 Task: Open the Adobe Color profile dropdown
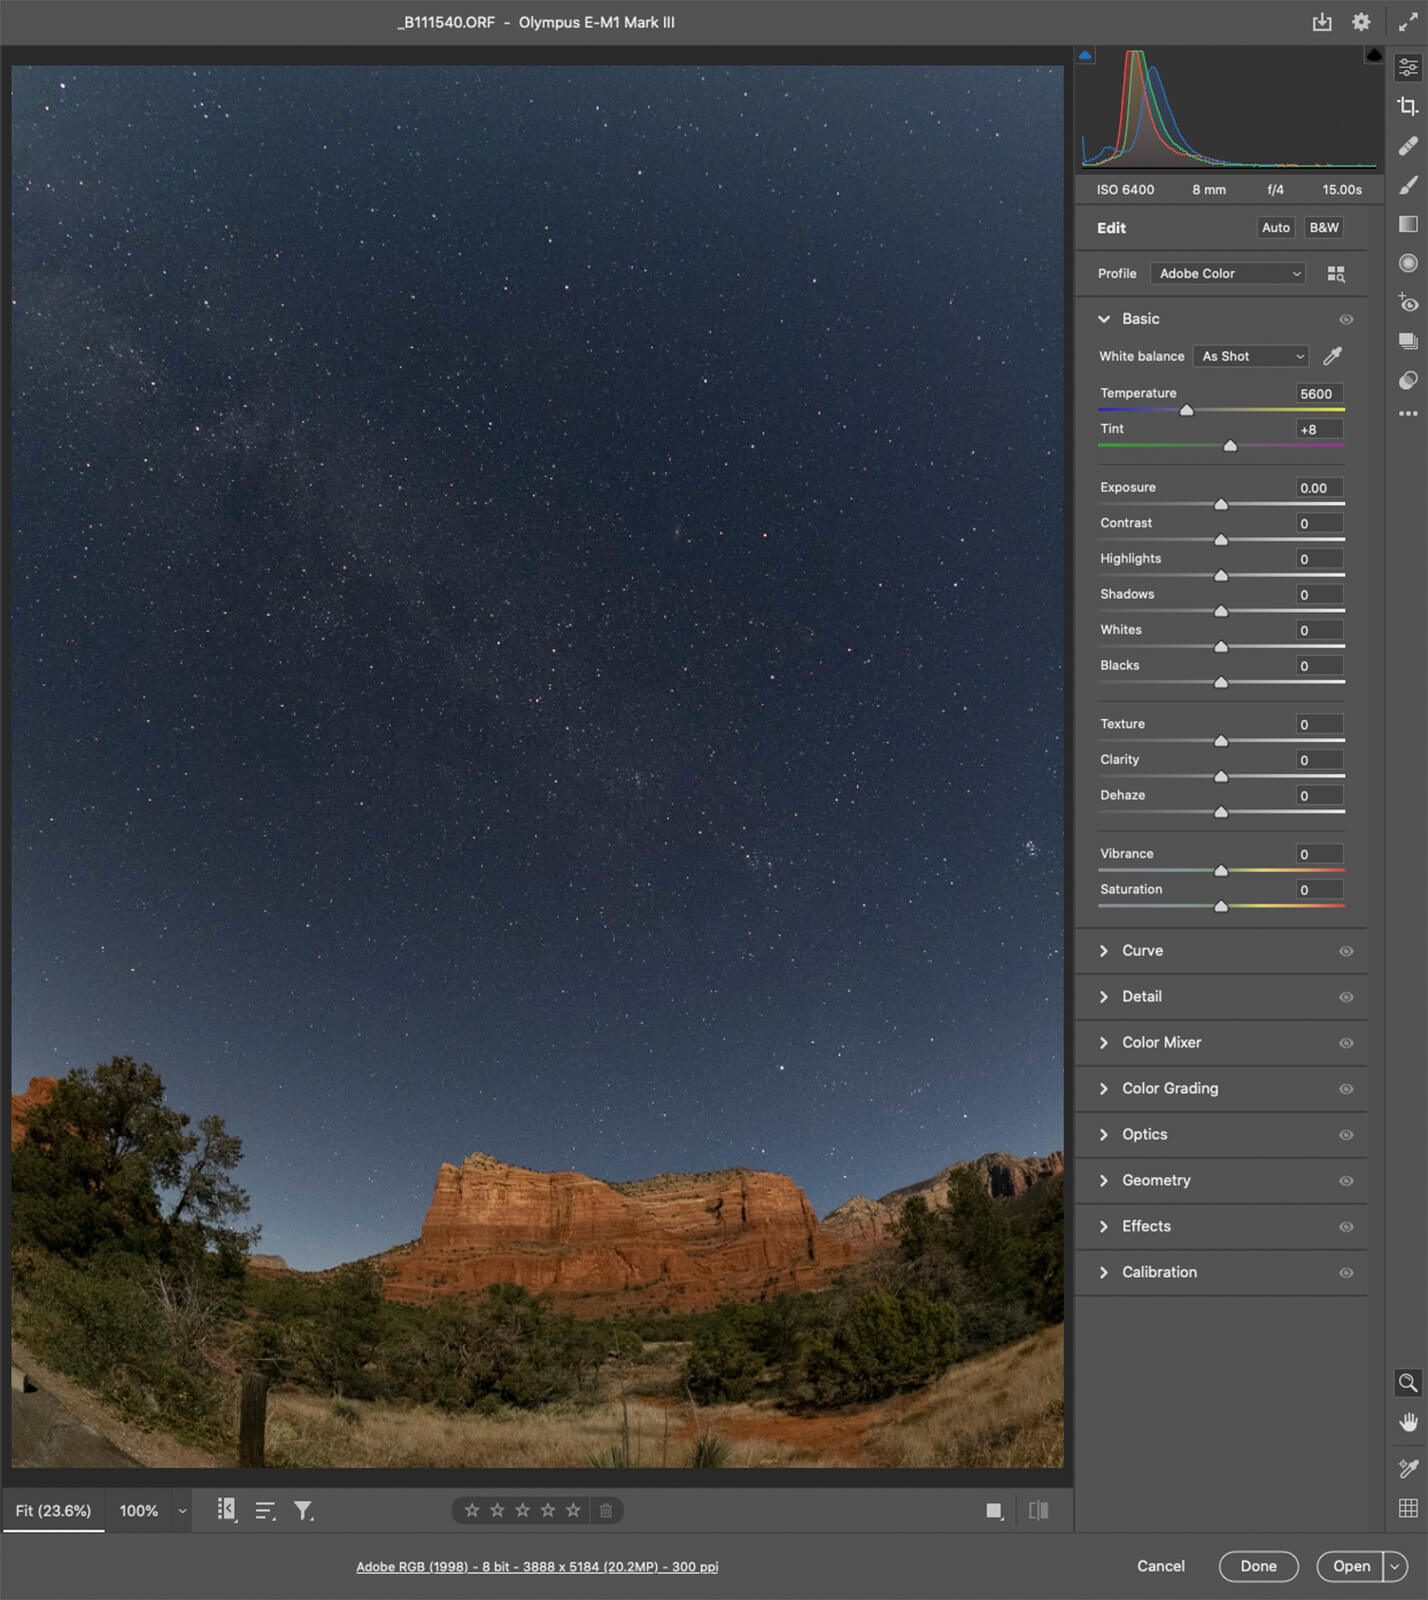pyautogui.click(x=1229, y=274)
